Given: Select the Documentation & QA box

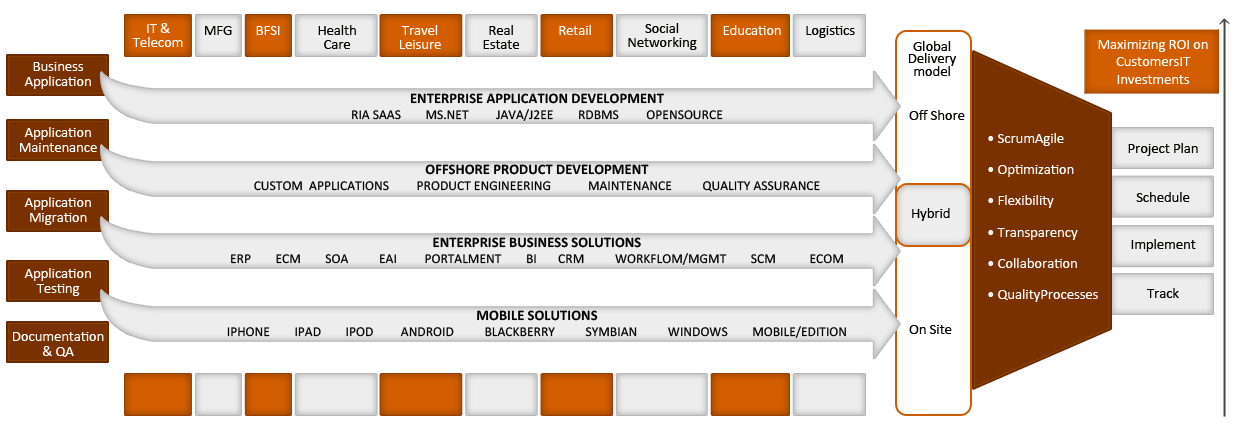Looking at the screenshot, I should 56,344.
